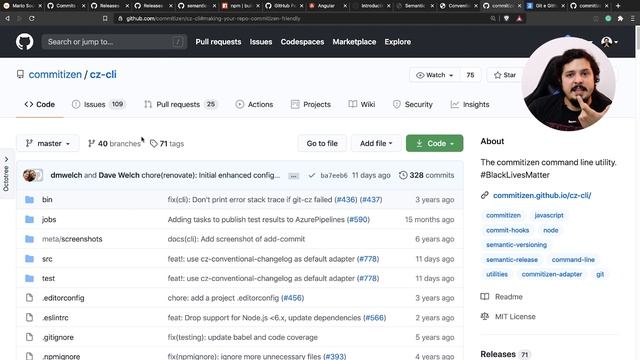This screenshot has width=640, height=360.
Task: Click the .editorconfig file icon
Action: [29, 298]
